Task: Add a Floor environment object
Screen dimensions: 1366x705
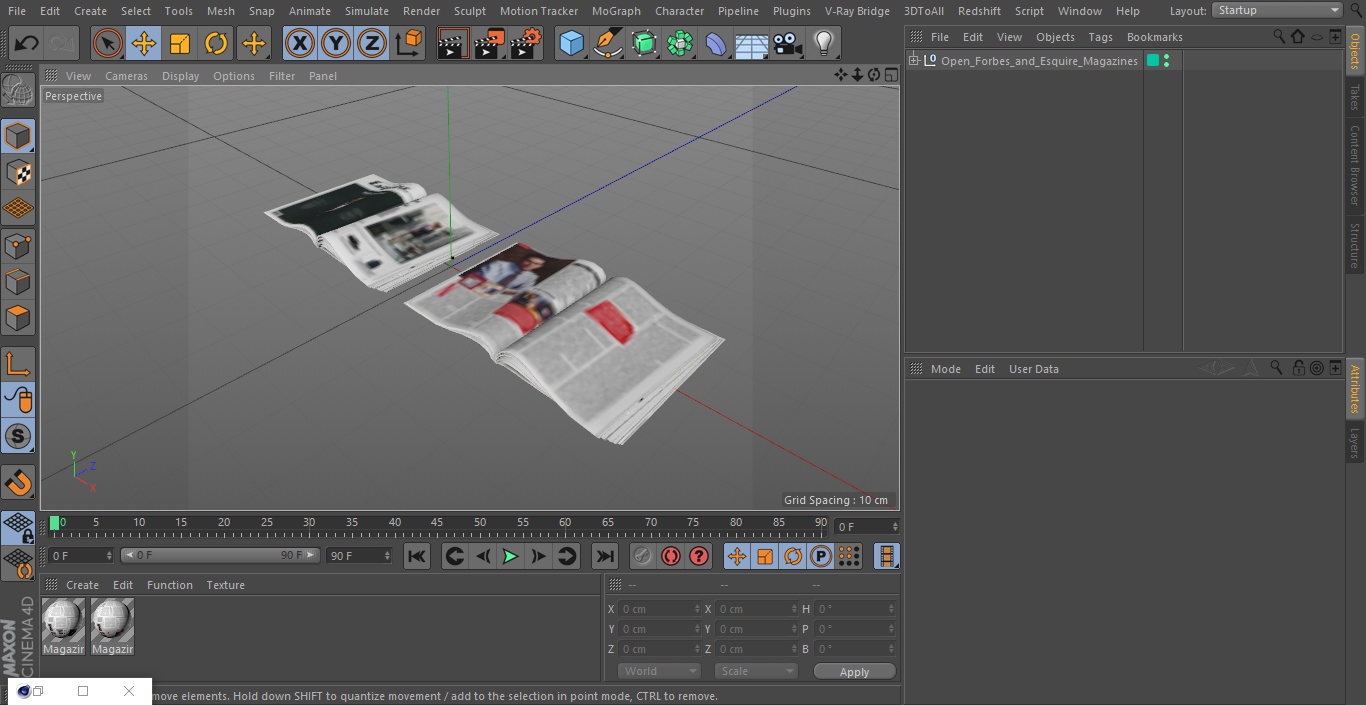Action: pos(752,43)
